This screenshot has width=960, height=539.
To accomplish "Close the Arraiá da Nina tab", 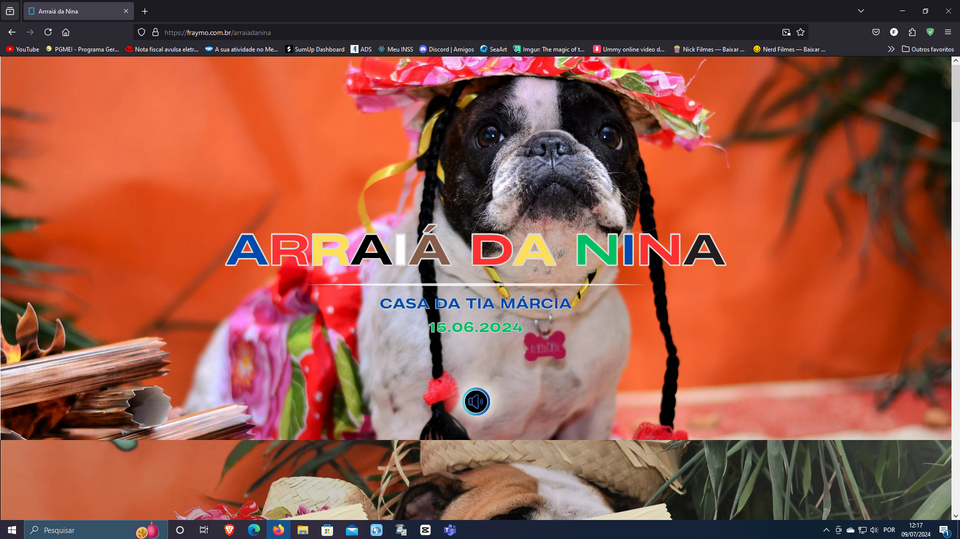I will (x=126, y=11).
